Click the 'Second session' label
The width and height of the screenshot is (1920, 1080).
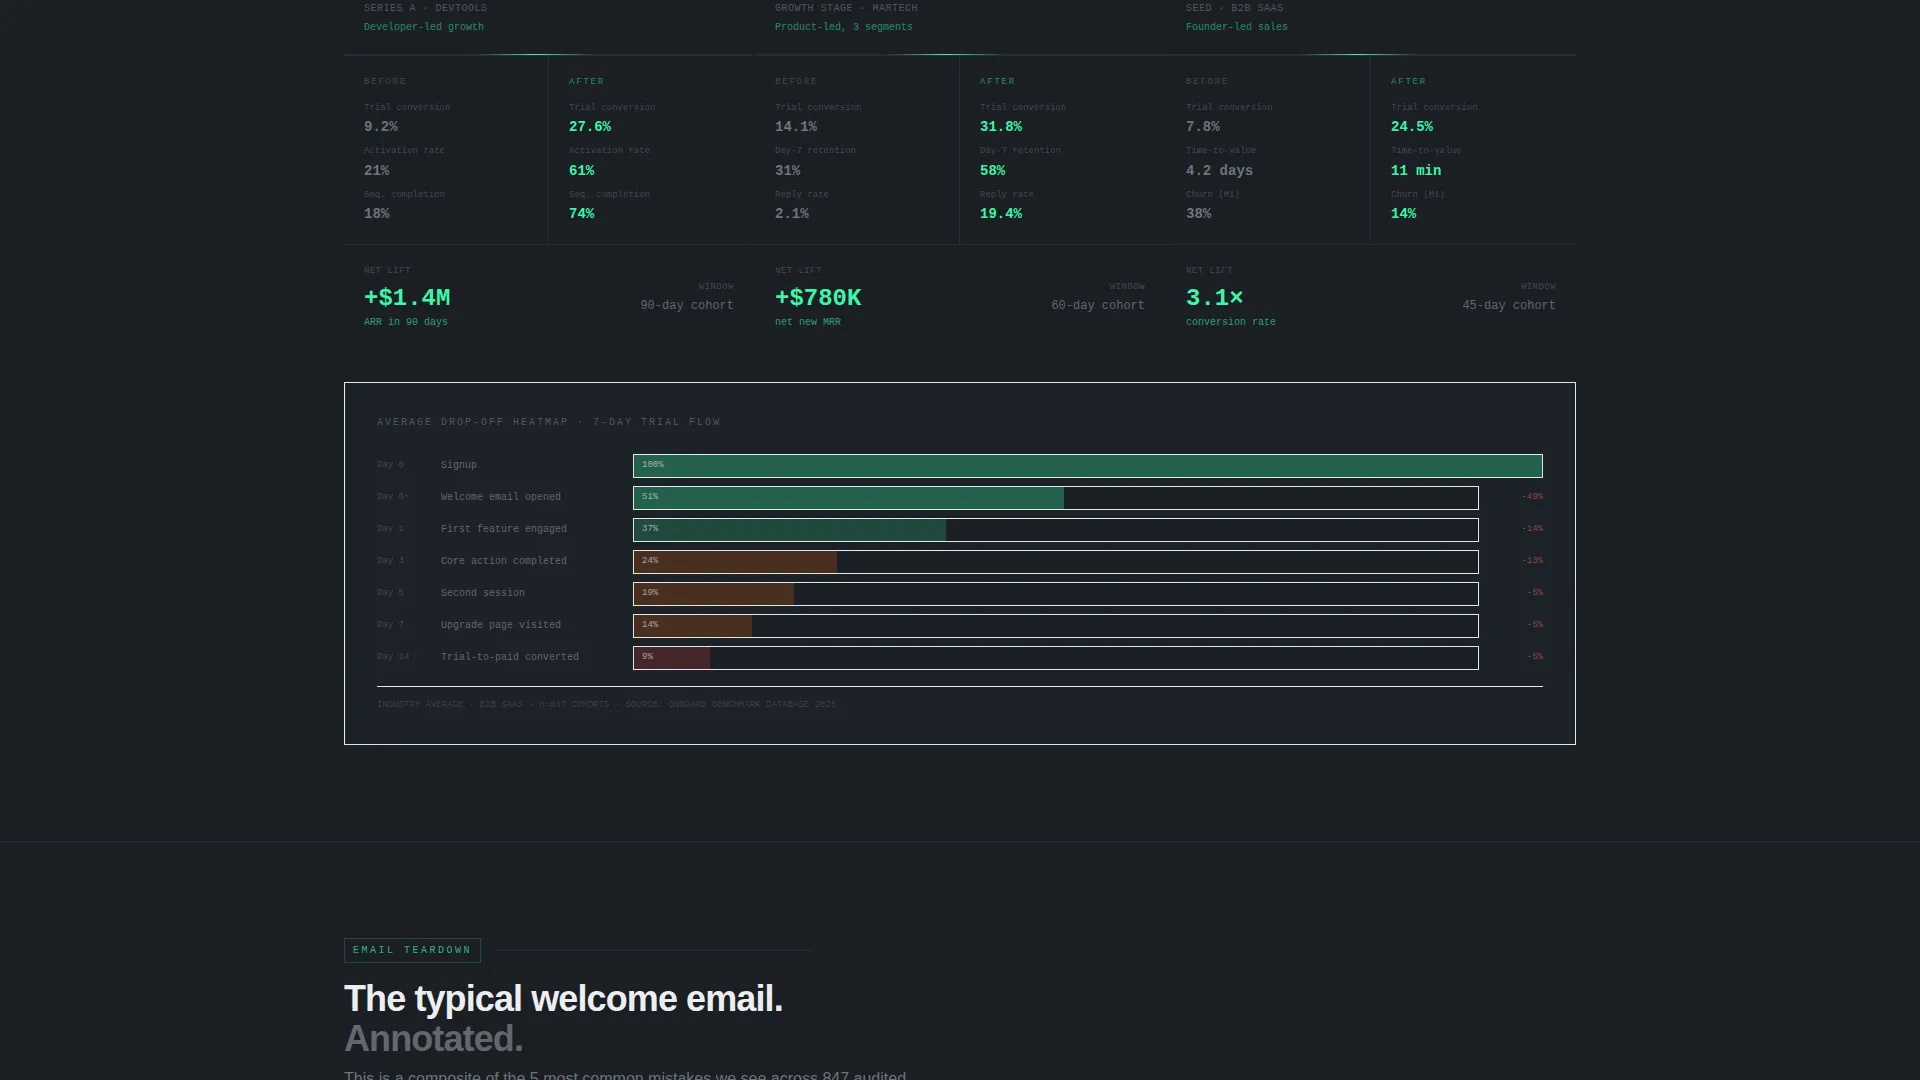[483, 593]
